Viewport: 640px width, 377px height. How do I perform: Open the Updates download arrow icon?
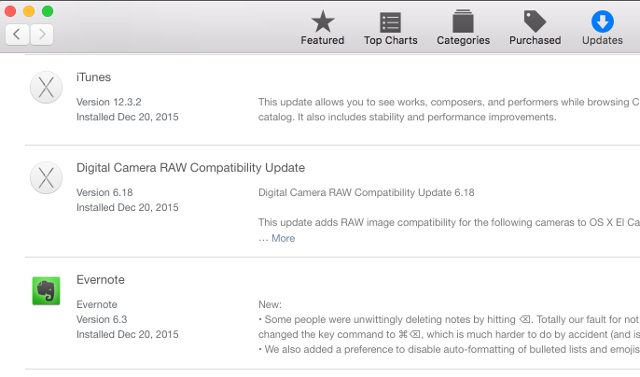(602, 21)
